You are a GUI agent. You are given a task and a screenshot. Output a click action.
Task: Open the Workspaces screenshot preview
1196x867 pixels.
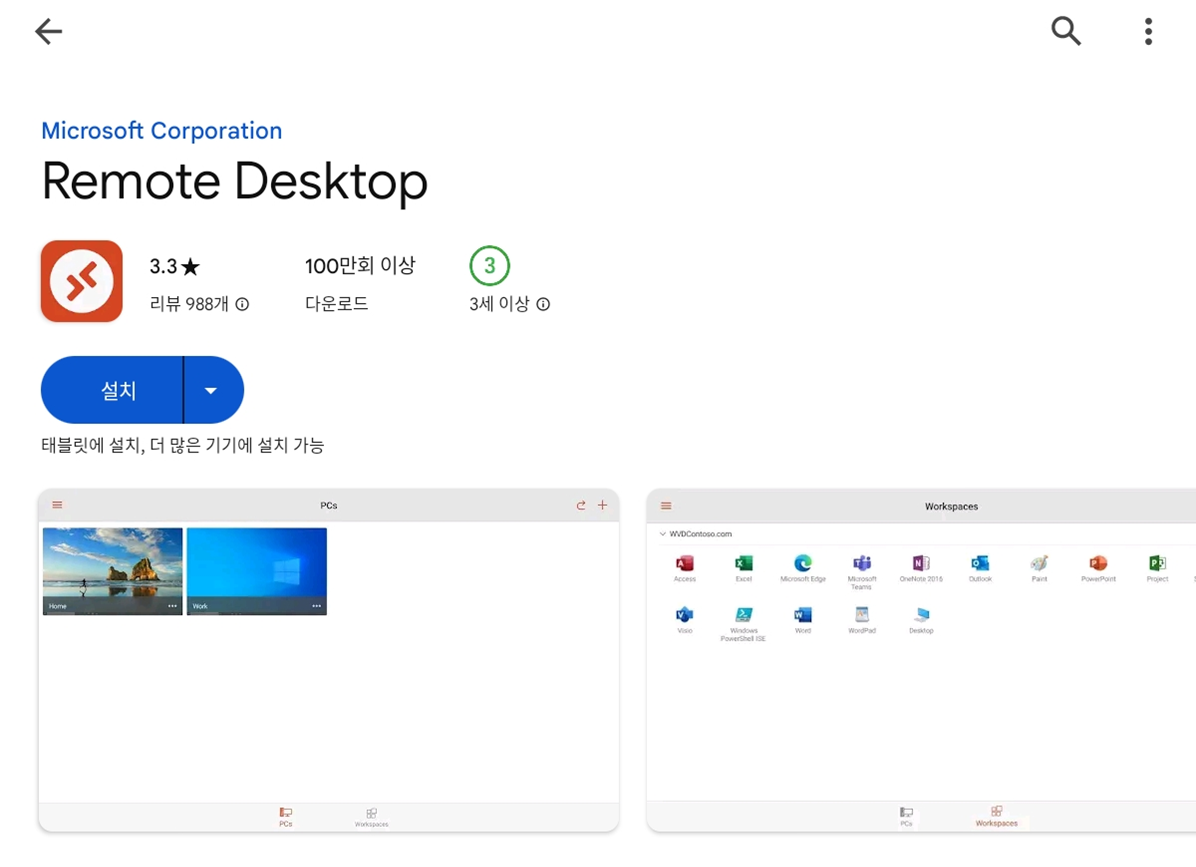tap(921, 660)
